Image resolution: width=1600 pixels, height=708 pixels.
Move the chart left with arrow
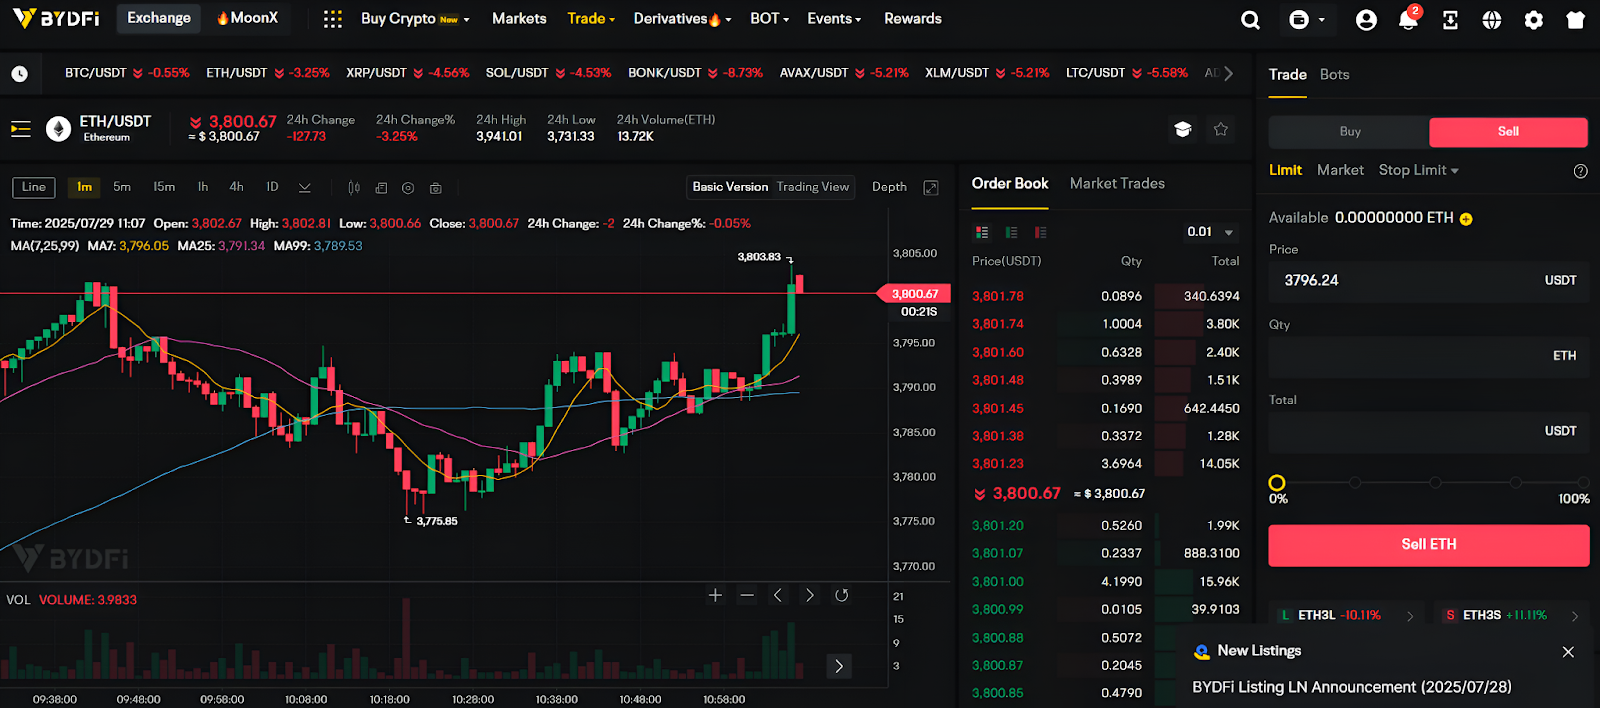(778, 595)
